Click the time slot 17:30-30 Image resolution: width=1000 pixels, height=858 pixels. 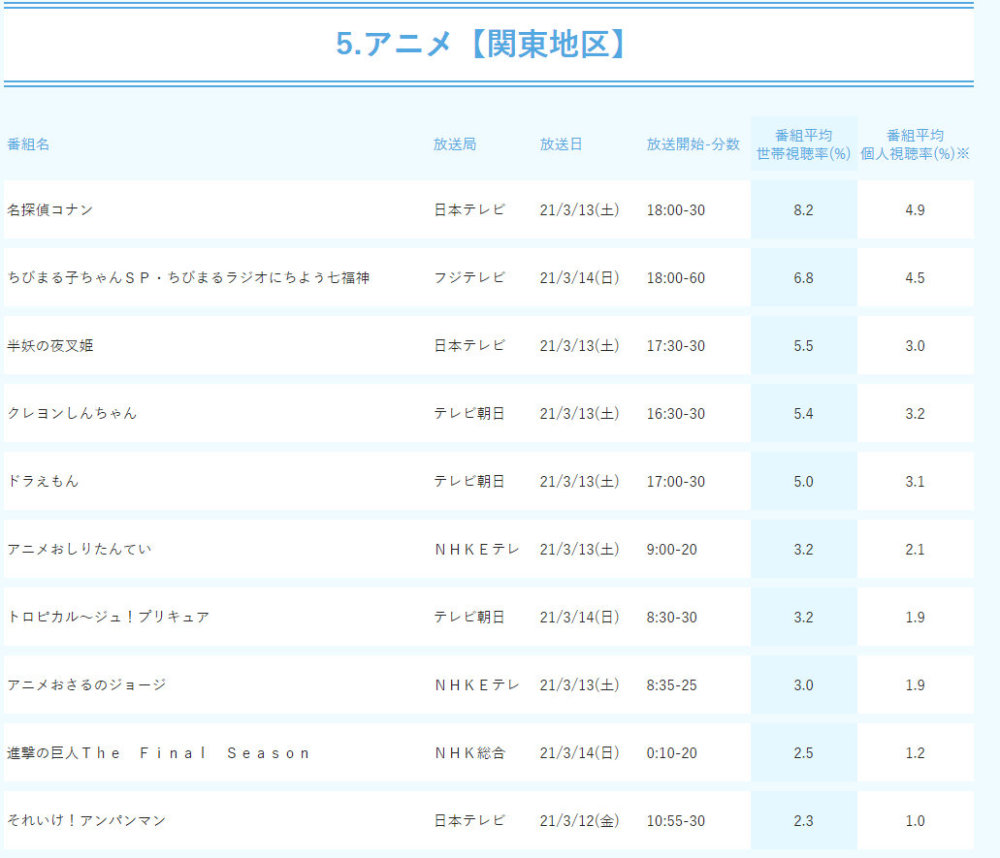(676, 346)
